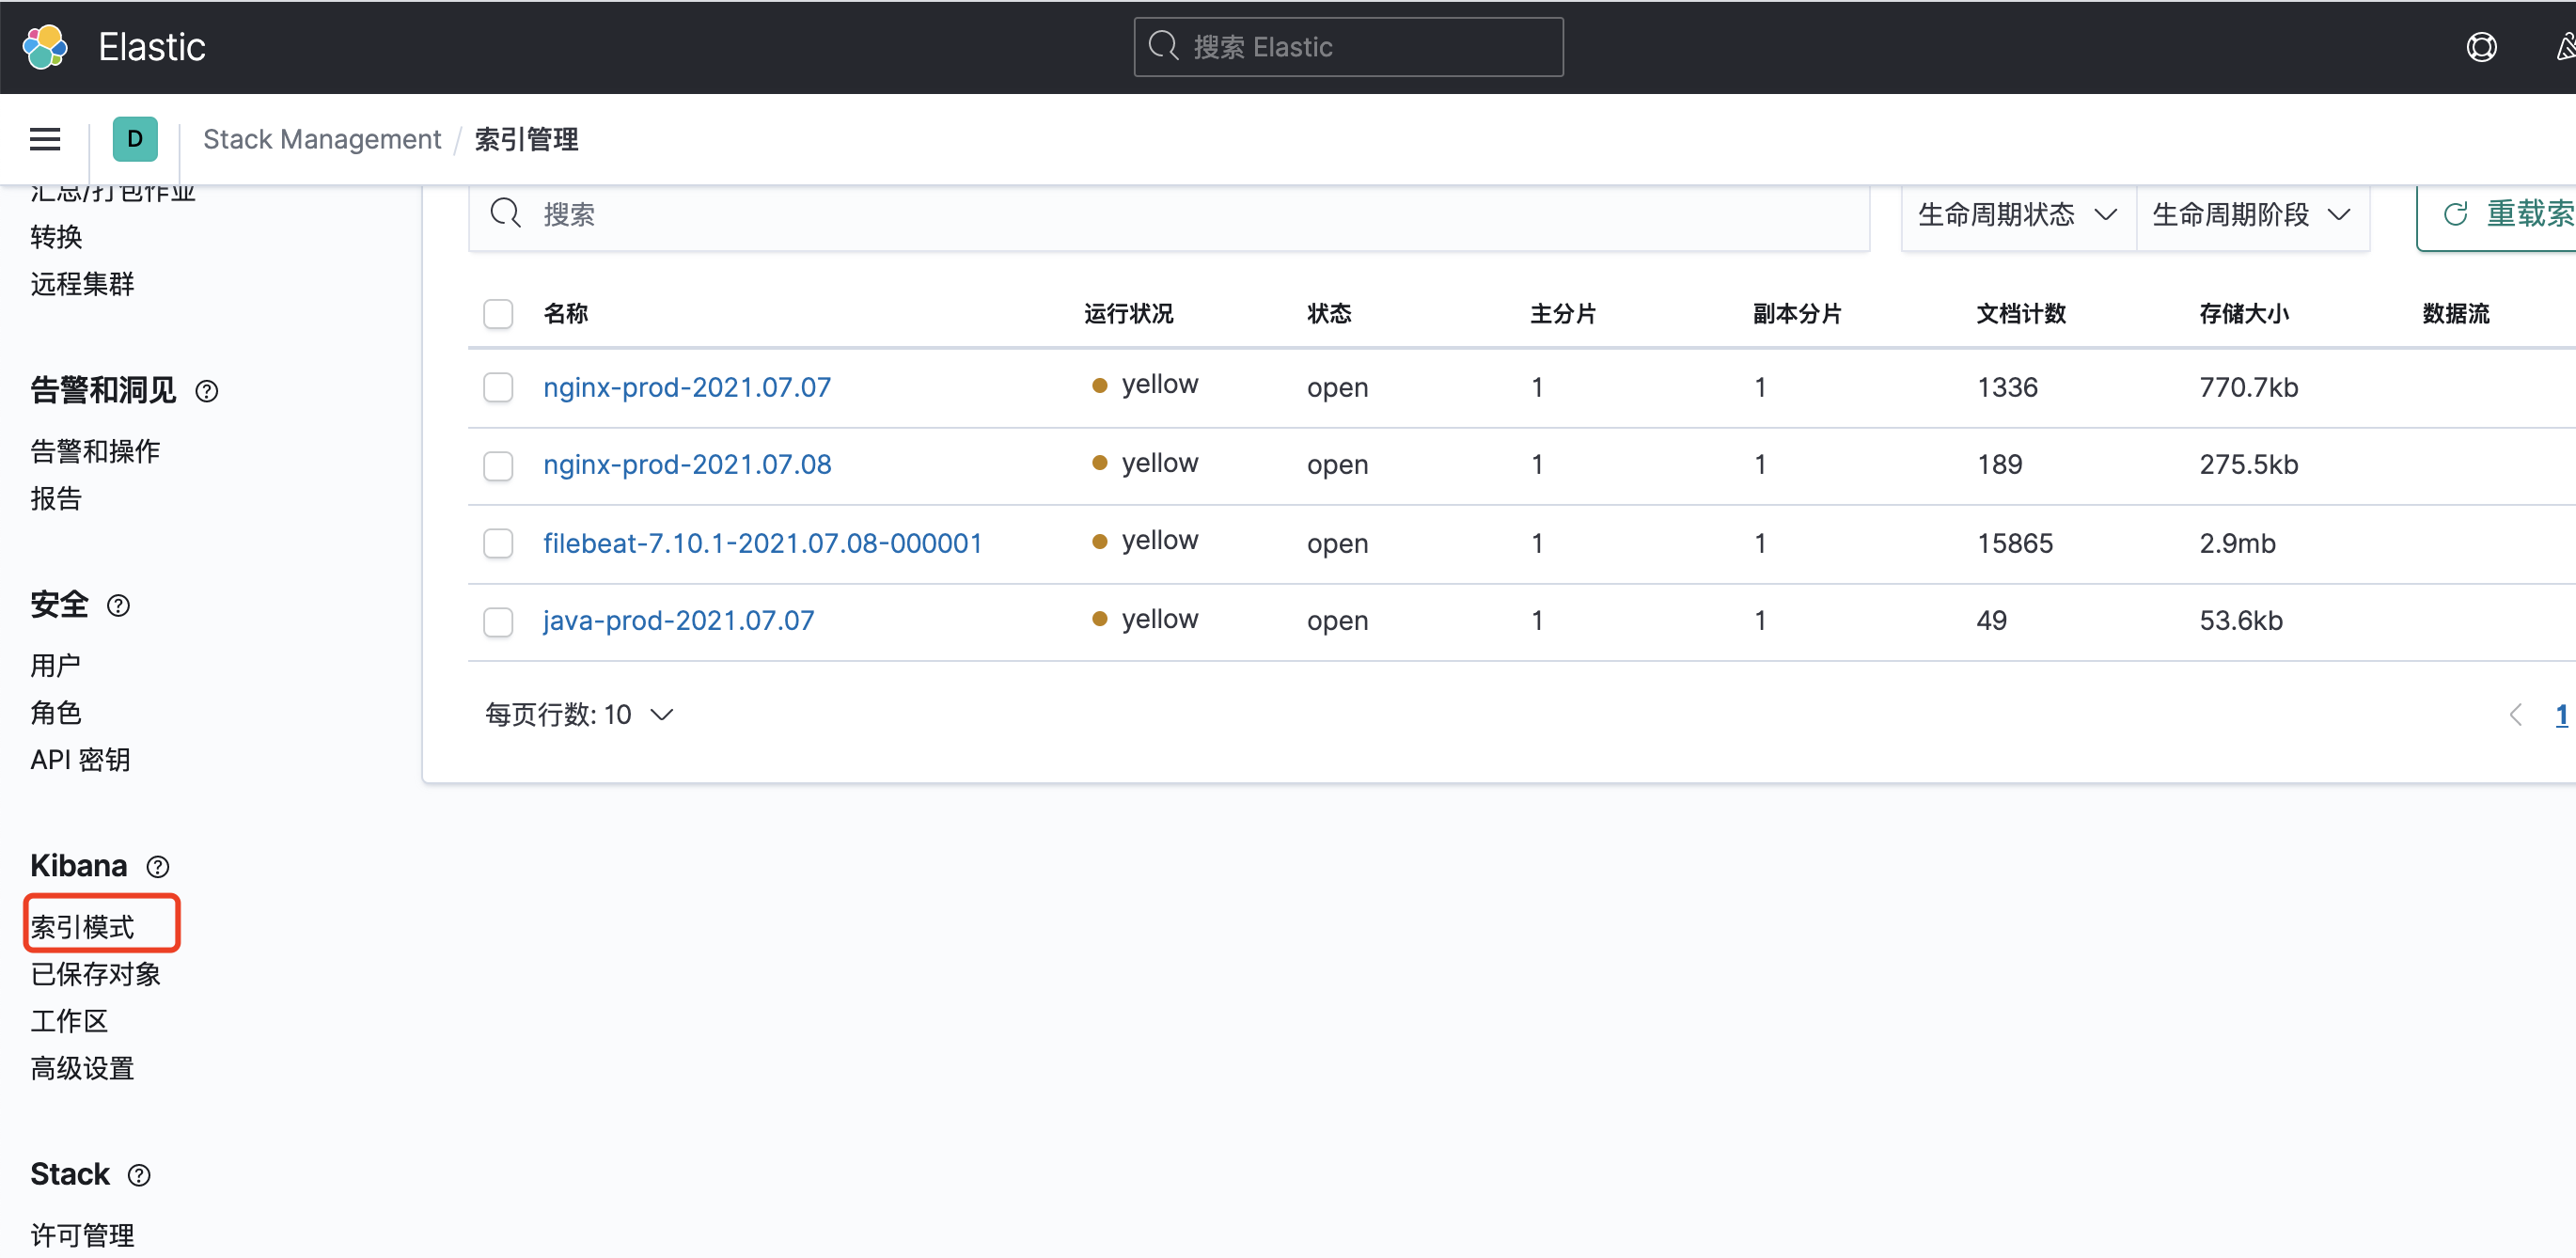
Task: Click help icon beside Stack heading
Action: (140, 1175)
